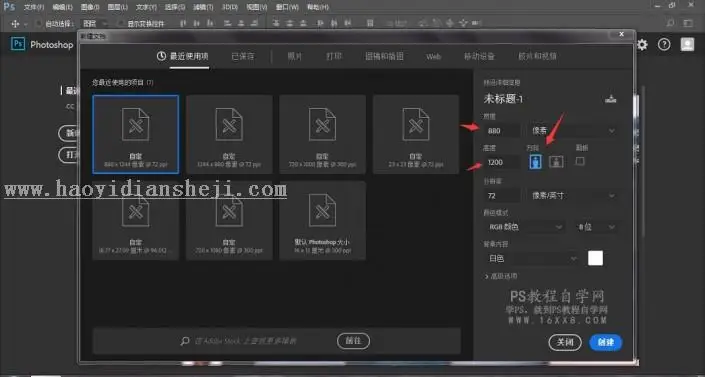The image size is (705, 377).
Task: Open the 滤镜(T) menu
Action: (203, 7)
